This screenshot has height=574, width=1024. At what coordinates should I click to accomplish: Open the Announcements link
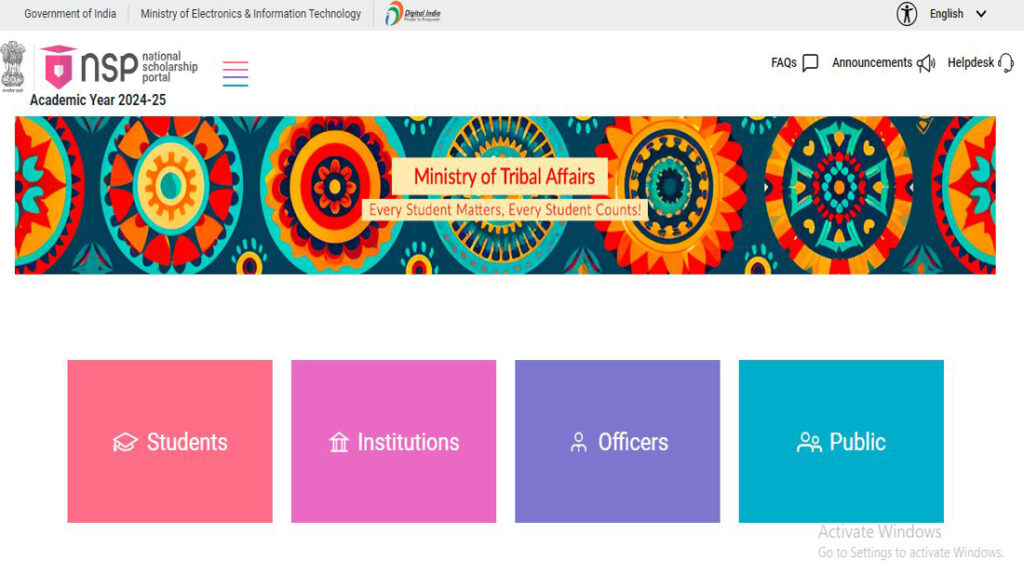pyautogui.click(x=872, y=63)
